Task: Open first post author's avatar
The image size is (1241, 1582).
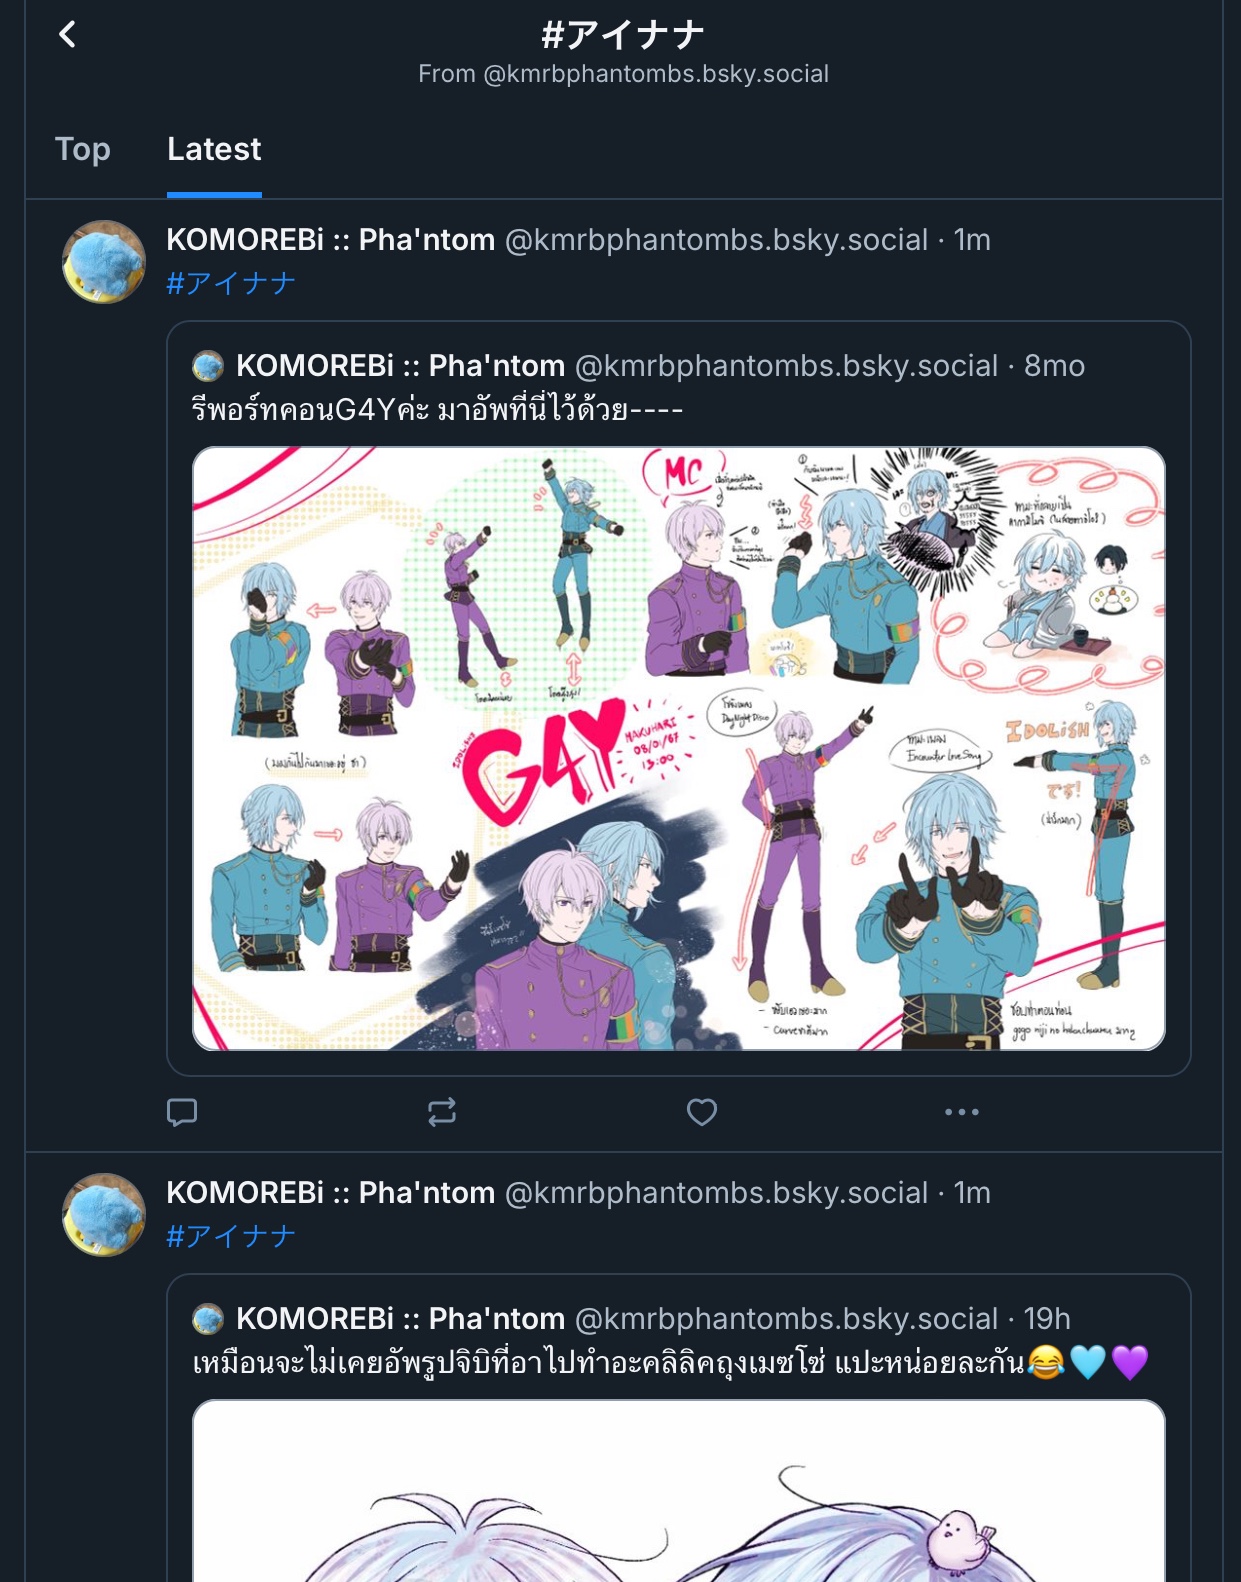Action: pyautogui.click(x=104, y=262)
